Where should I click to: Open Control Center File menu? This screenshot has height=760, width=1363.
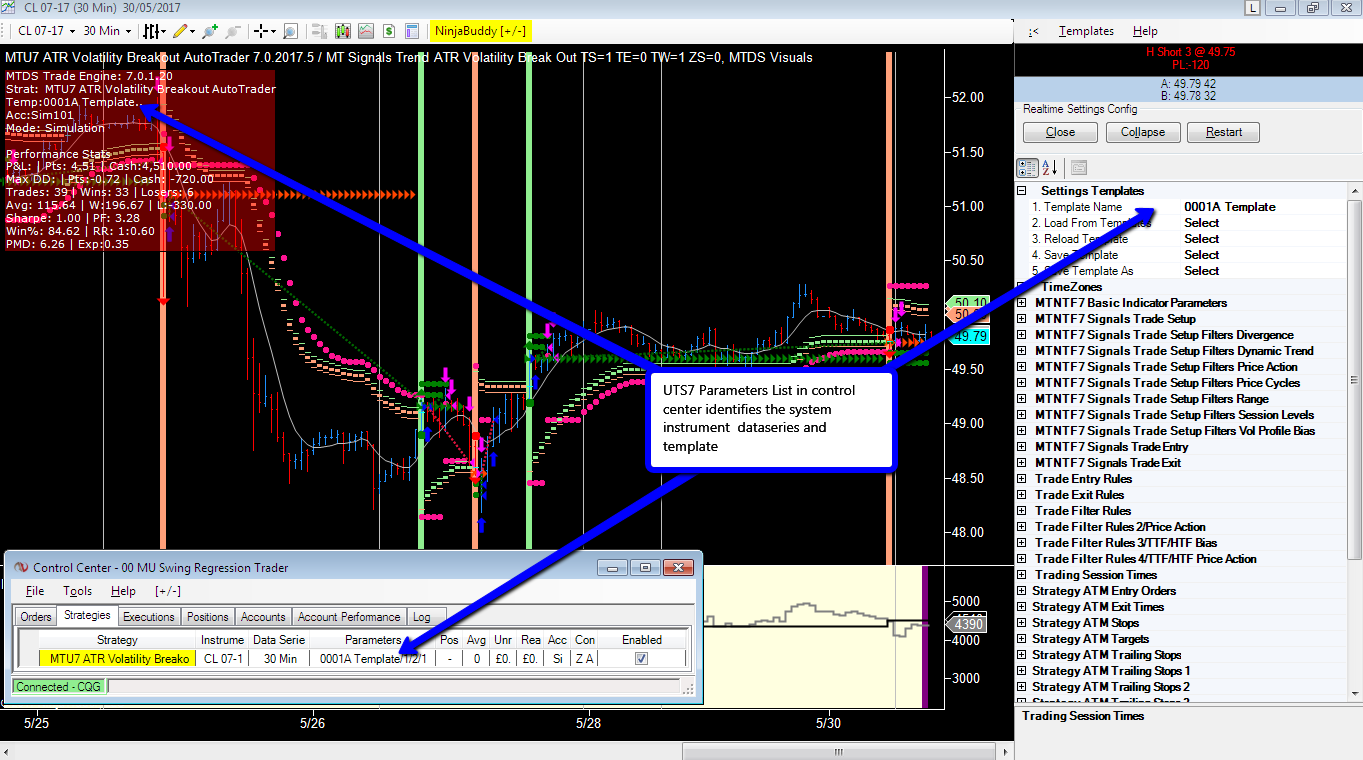pyautogui.click(x=35, y=591)
